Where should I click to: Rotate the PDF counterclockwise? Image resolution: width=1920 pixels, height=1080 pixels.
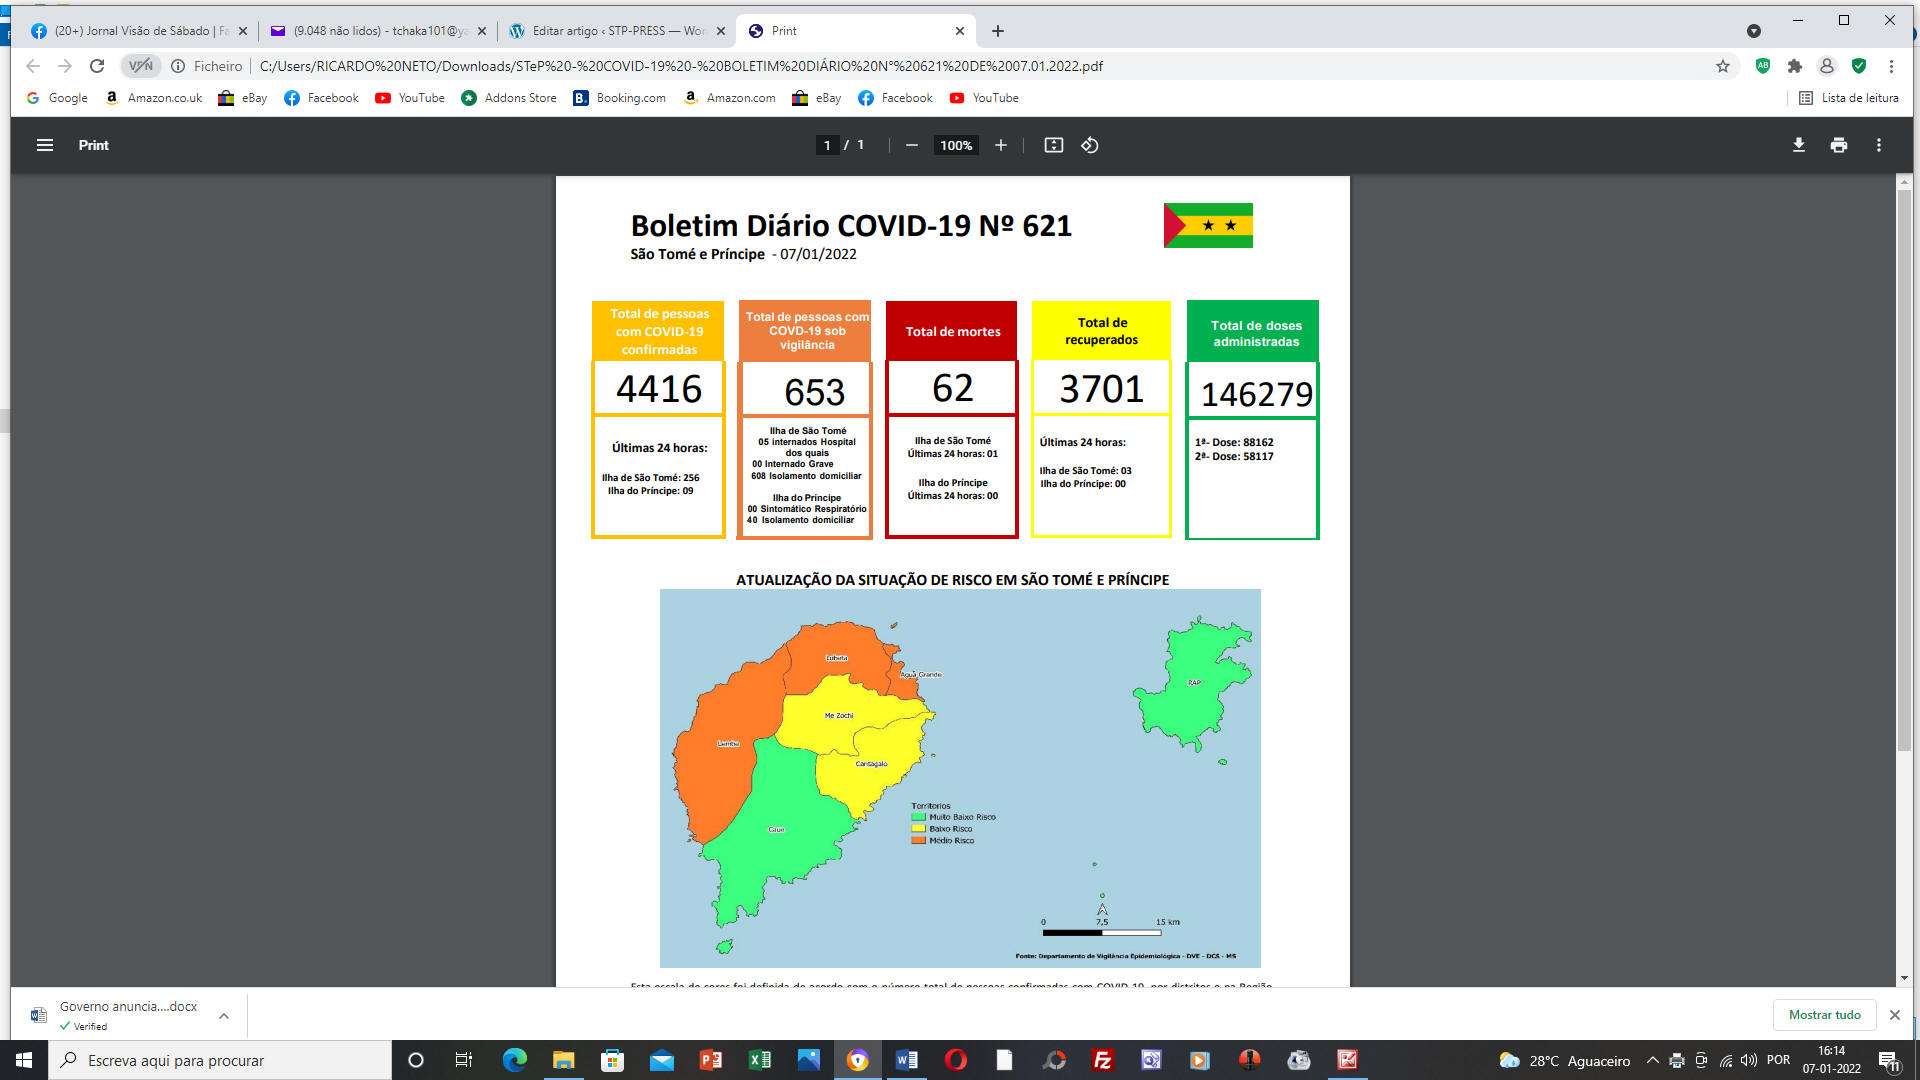pos(1090,145)
